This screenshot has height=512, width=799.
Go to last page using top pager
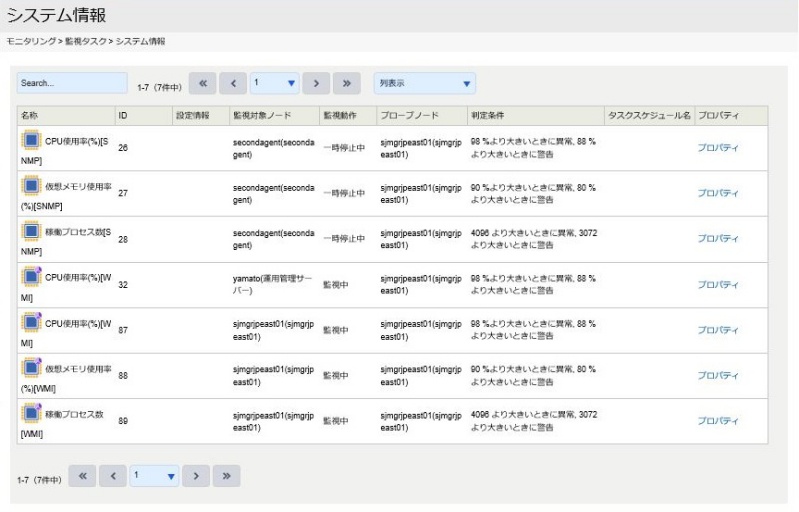click(x=347, y=83)
